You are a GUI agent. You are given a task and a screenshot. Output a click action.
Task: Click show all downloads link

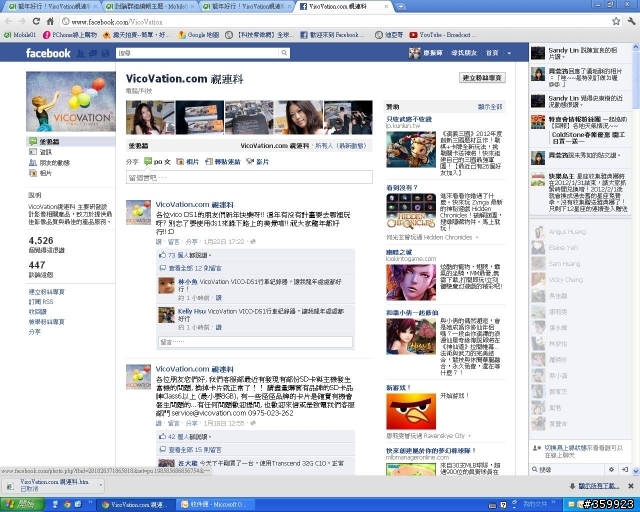pyautogui.click(x=598, y=486)
